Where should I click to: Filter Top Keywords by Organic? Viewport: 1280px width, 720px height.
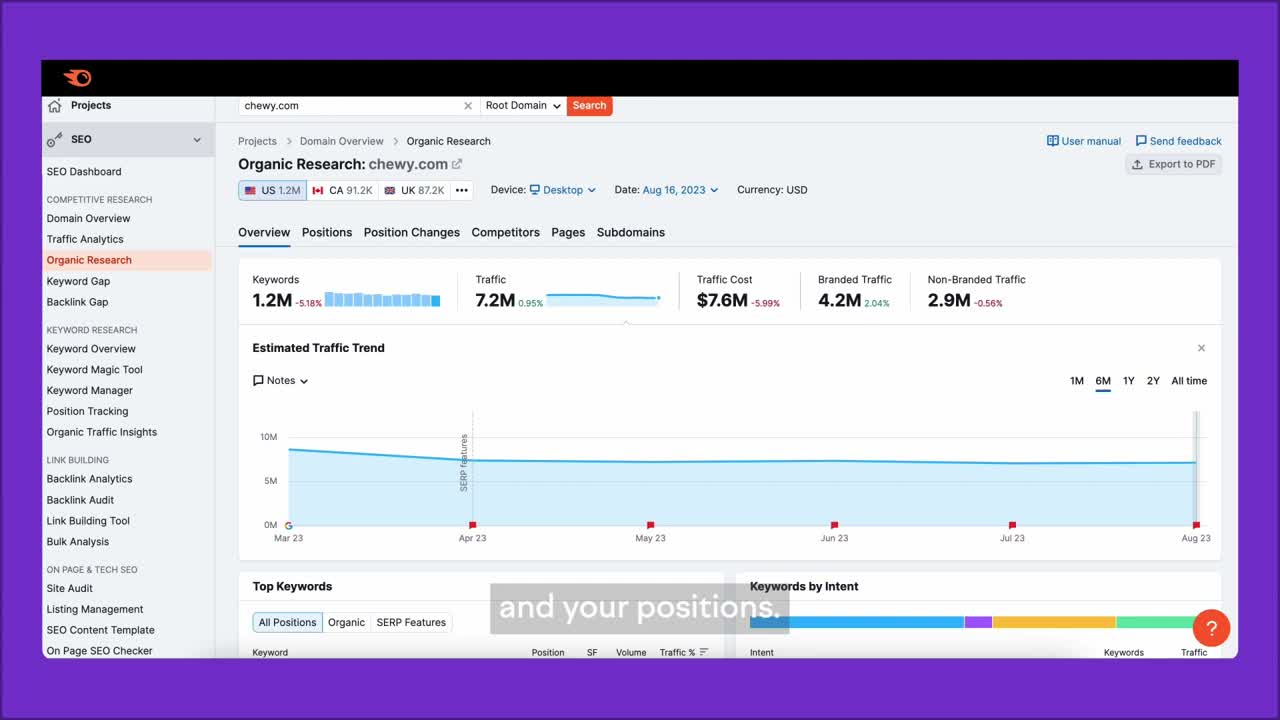click(x=347, y=622)
